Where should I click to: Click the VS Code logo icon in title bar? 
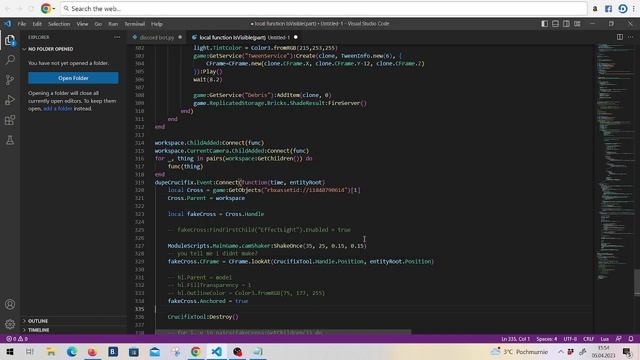pyautogui.click(x=7, y=24)
